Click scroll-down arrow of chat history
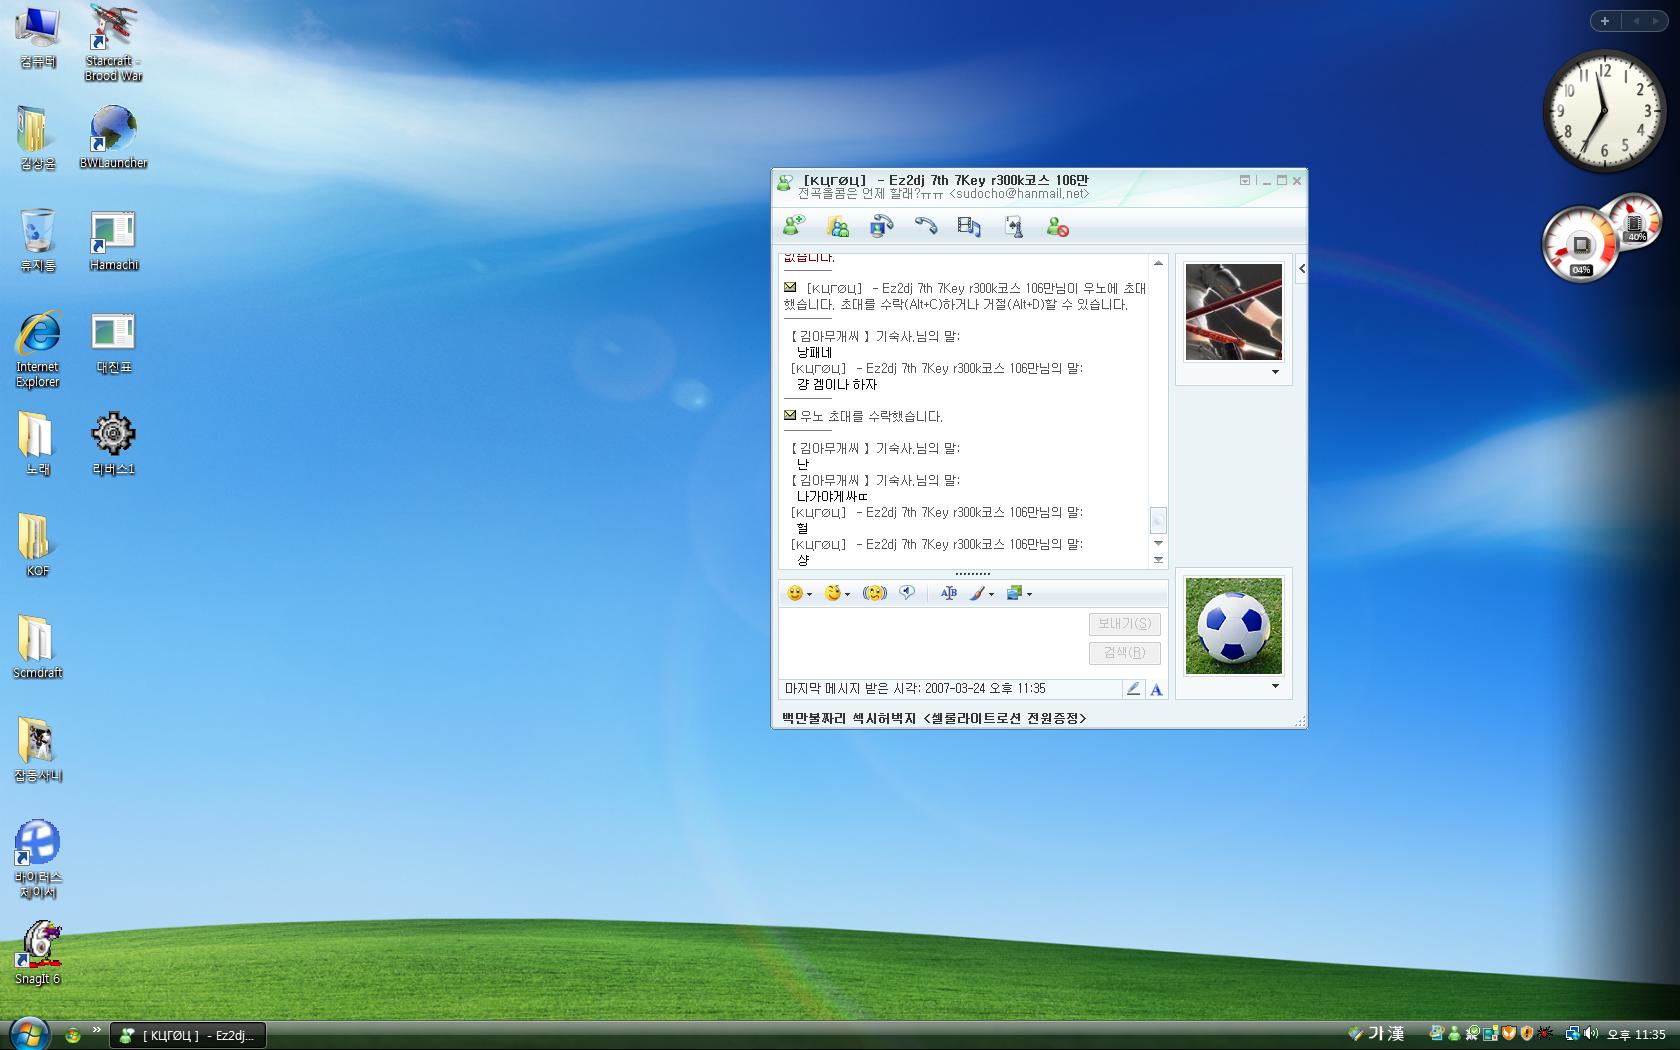This screenshot has width=1680, height=1050. pos(1158,543)
